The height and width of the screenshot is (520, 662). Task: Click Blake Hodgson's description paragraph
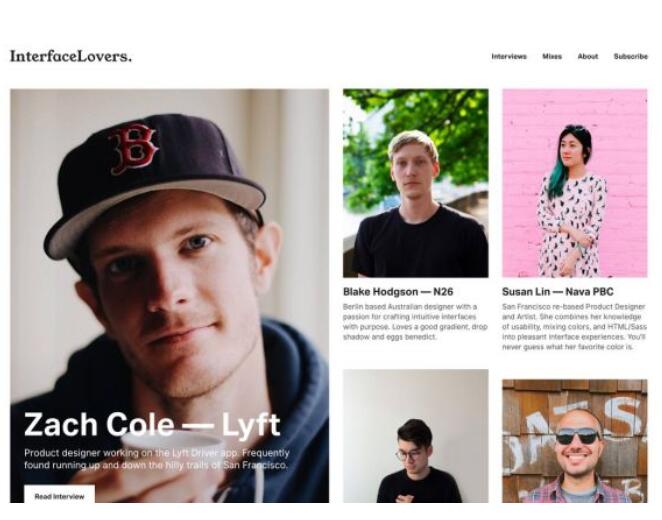tap(415, 322)
